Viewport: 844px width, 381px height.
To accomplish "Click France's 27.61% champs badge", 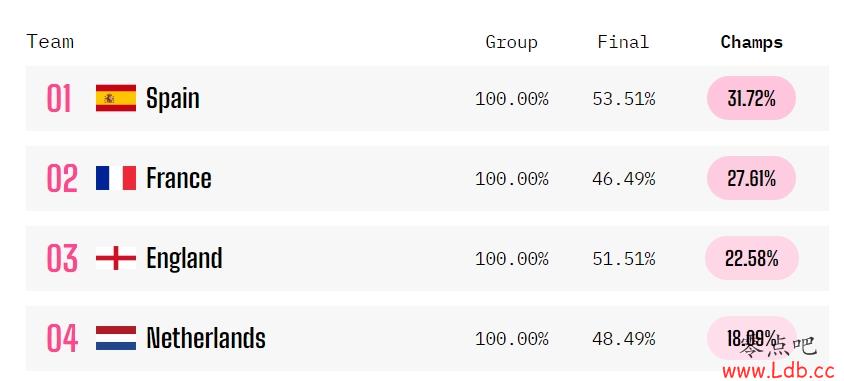I will [x=751, y=178].
